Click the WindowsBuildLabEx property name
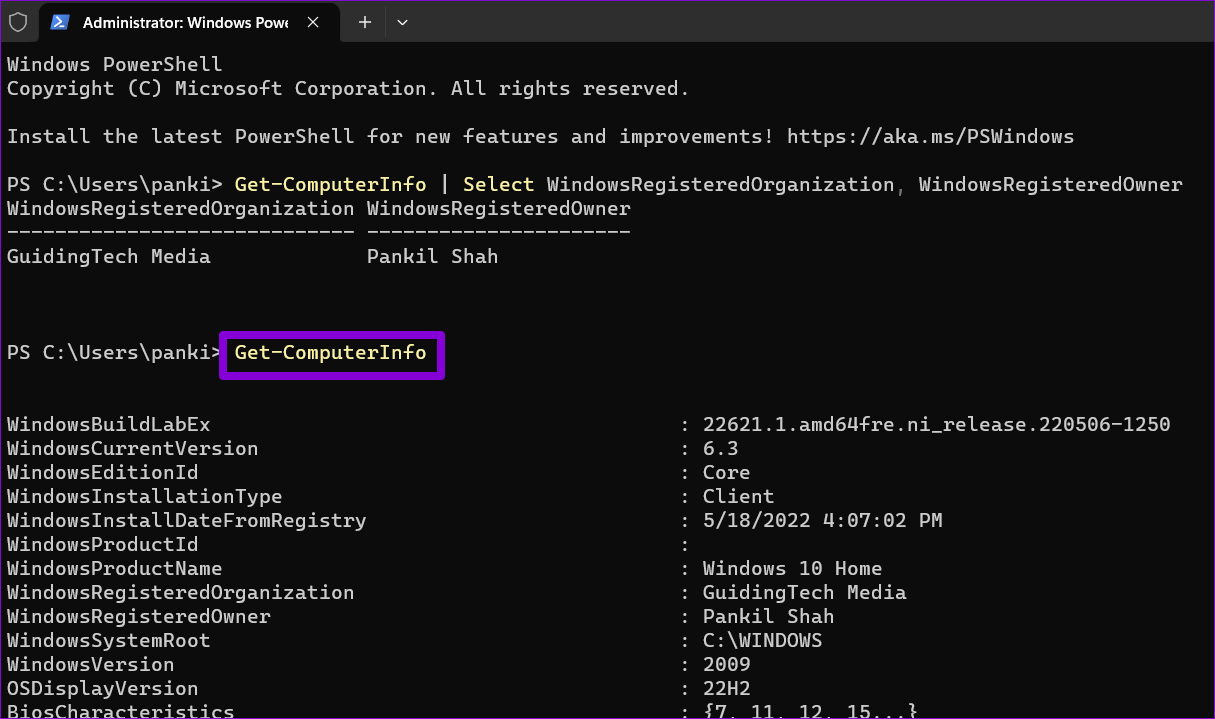1215x719 pixels. coord(108,424)
